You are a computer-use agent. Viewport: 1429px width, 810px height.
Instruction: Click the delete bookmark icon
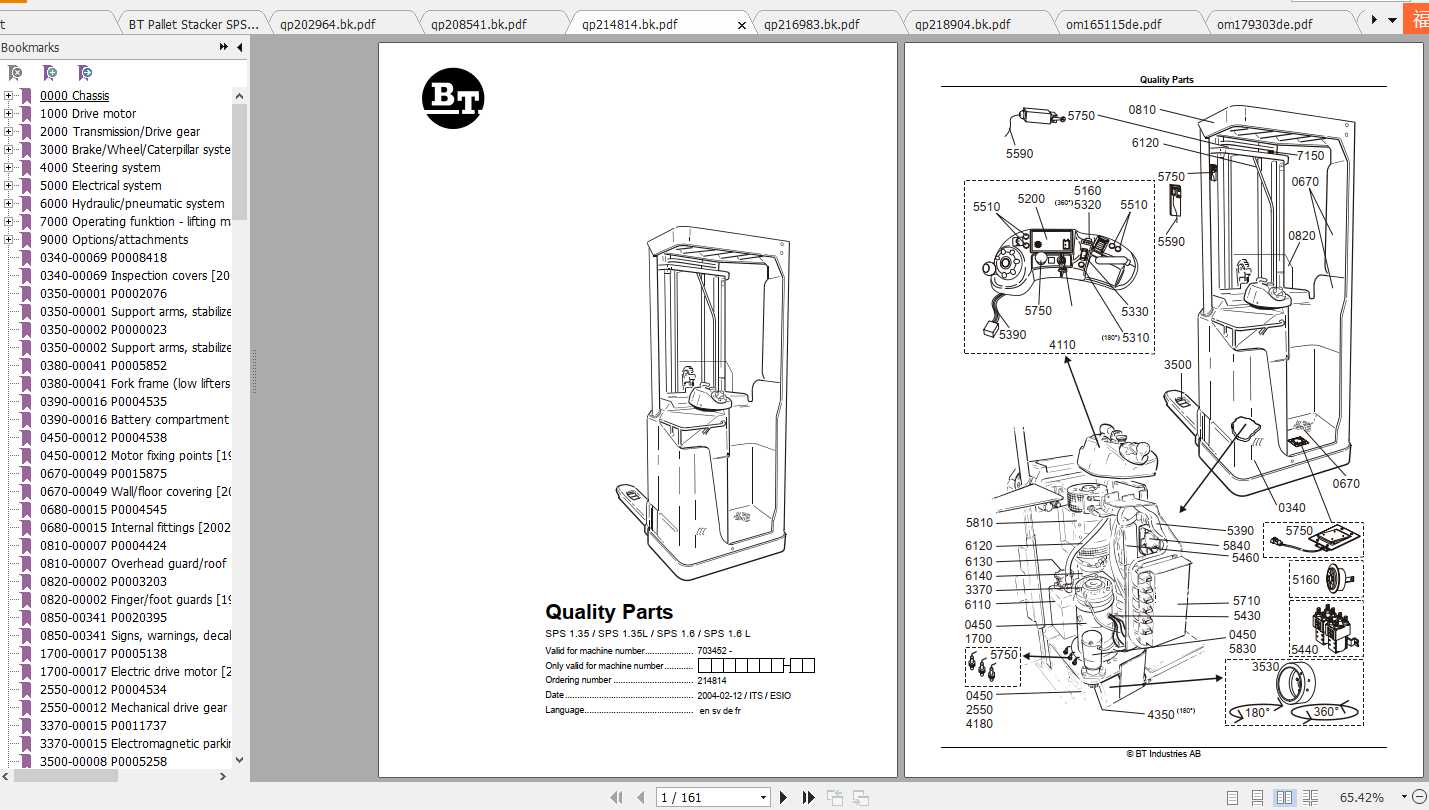tap(15, 73)
